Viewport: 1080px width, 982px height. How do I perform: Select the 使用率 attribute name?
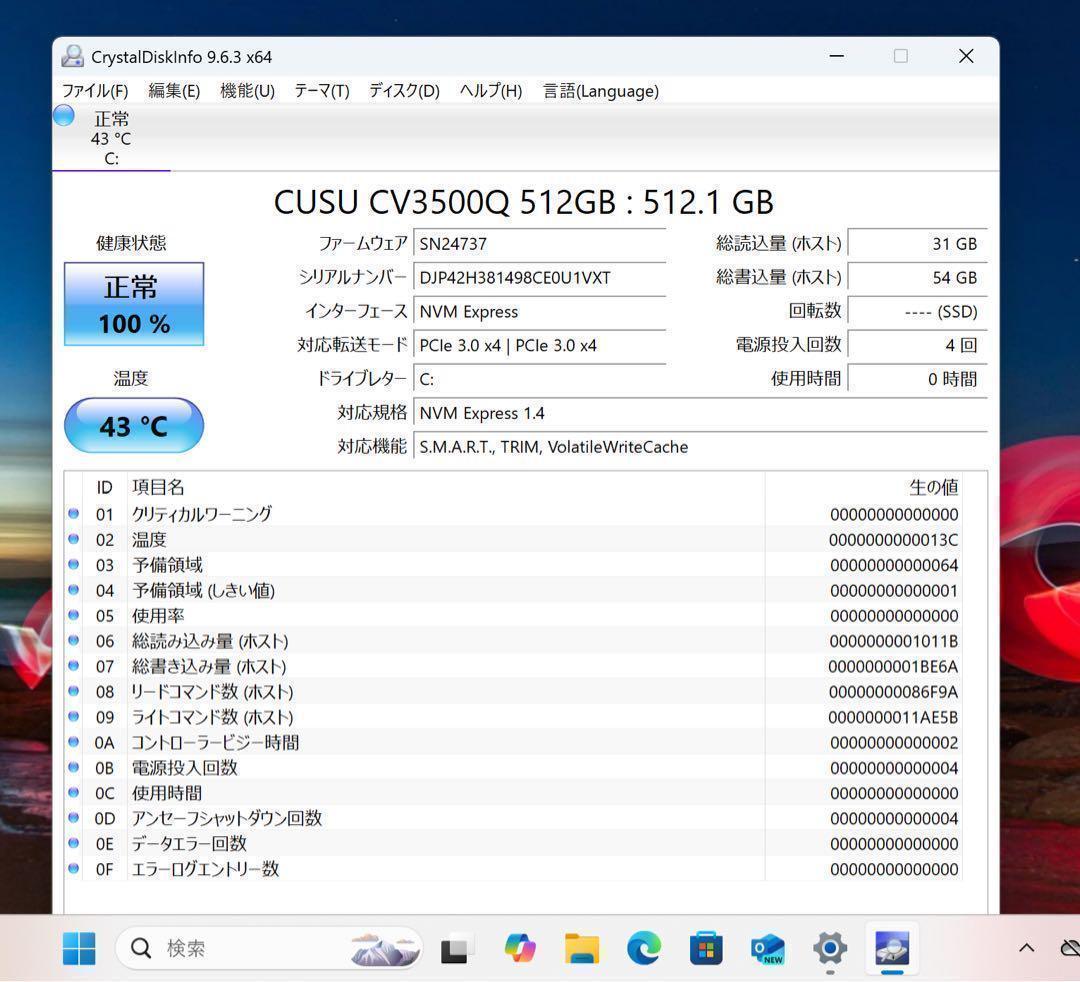tap(158, 616)
